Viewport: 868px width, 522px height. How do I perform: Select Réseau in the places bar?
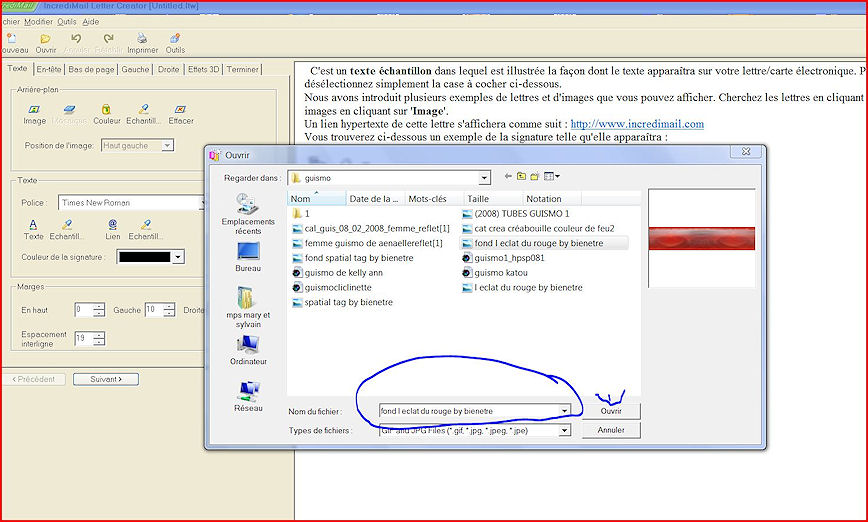[x=249, y=396]
